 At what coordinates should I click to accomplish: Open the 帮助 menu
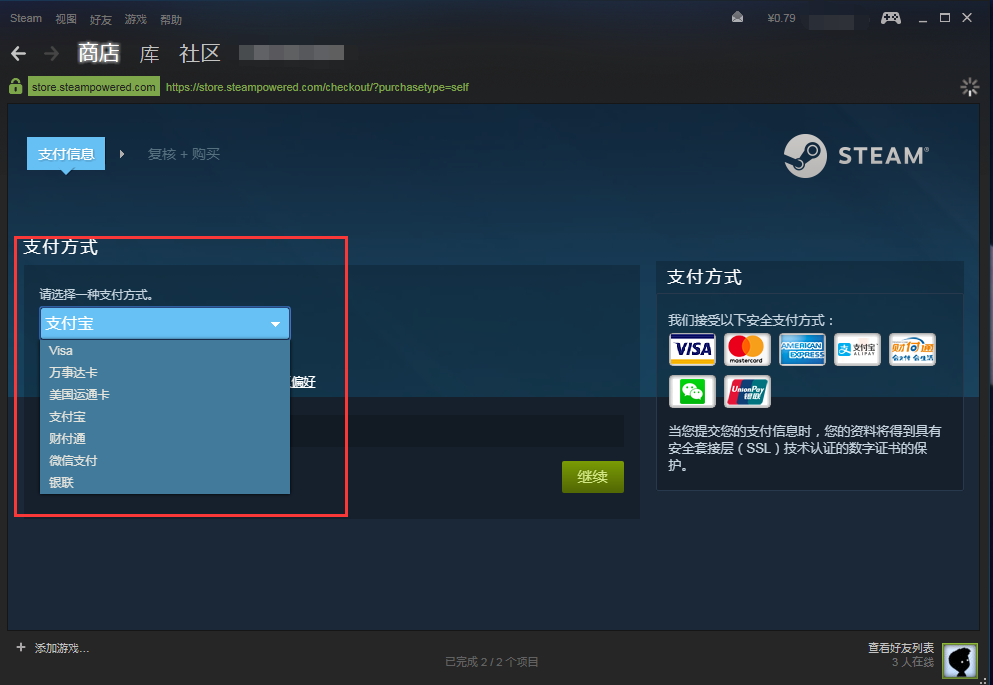171,19
